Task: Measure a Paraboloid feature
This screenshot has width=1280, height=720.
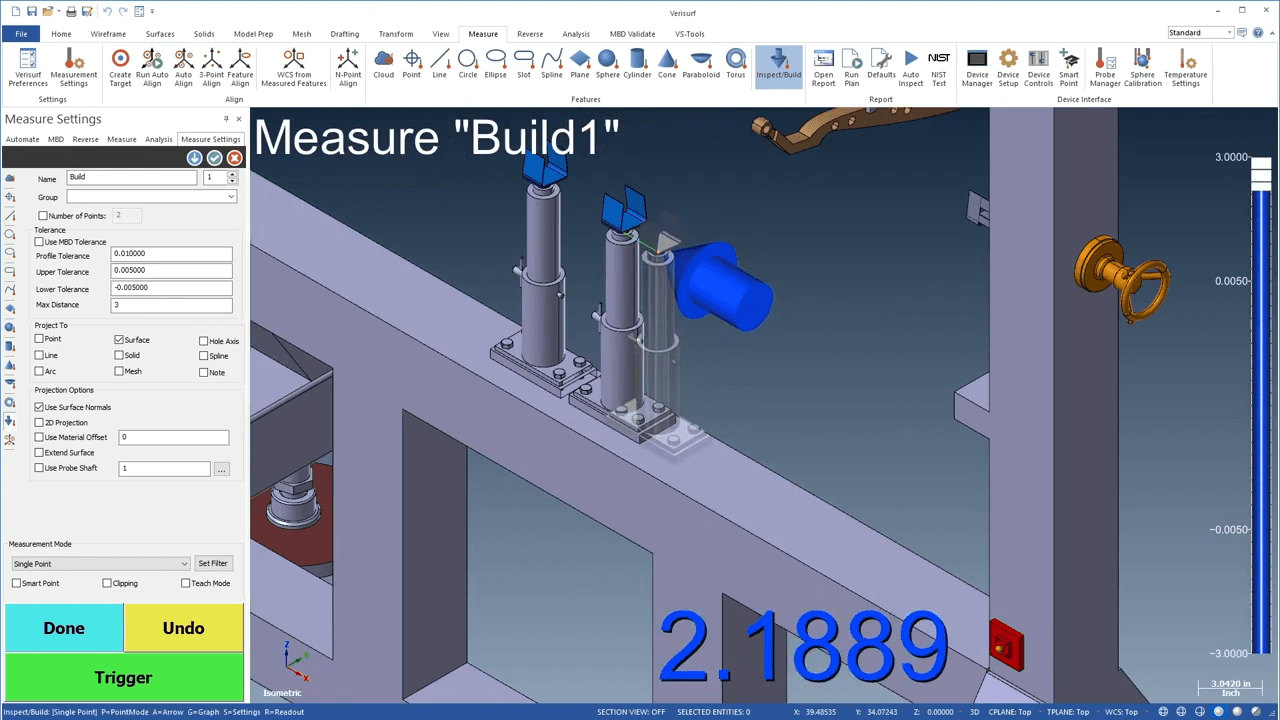Action: [x=701, y=64]
